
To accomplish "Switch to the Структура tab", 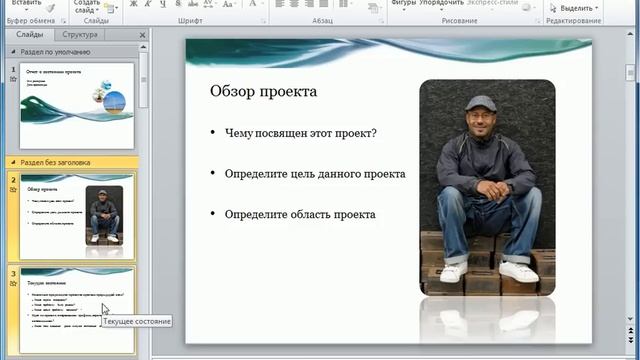I will pyautogui.click(x=80, y=35).
